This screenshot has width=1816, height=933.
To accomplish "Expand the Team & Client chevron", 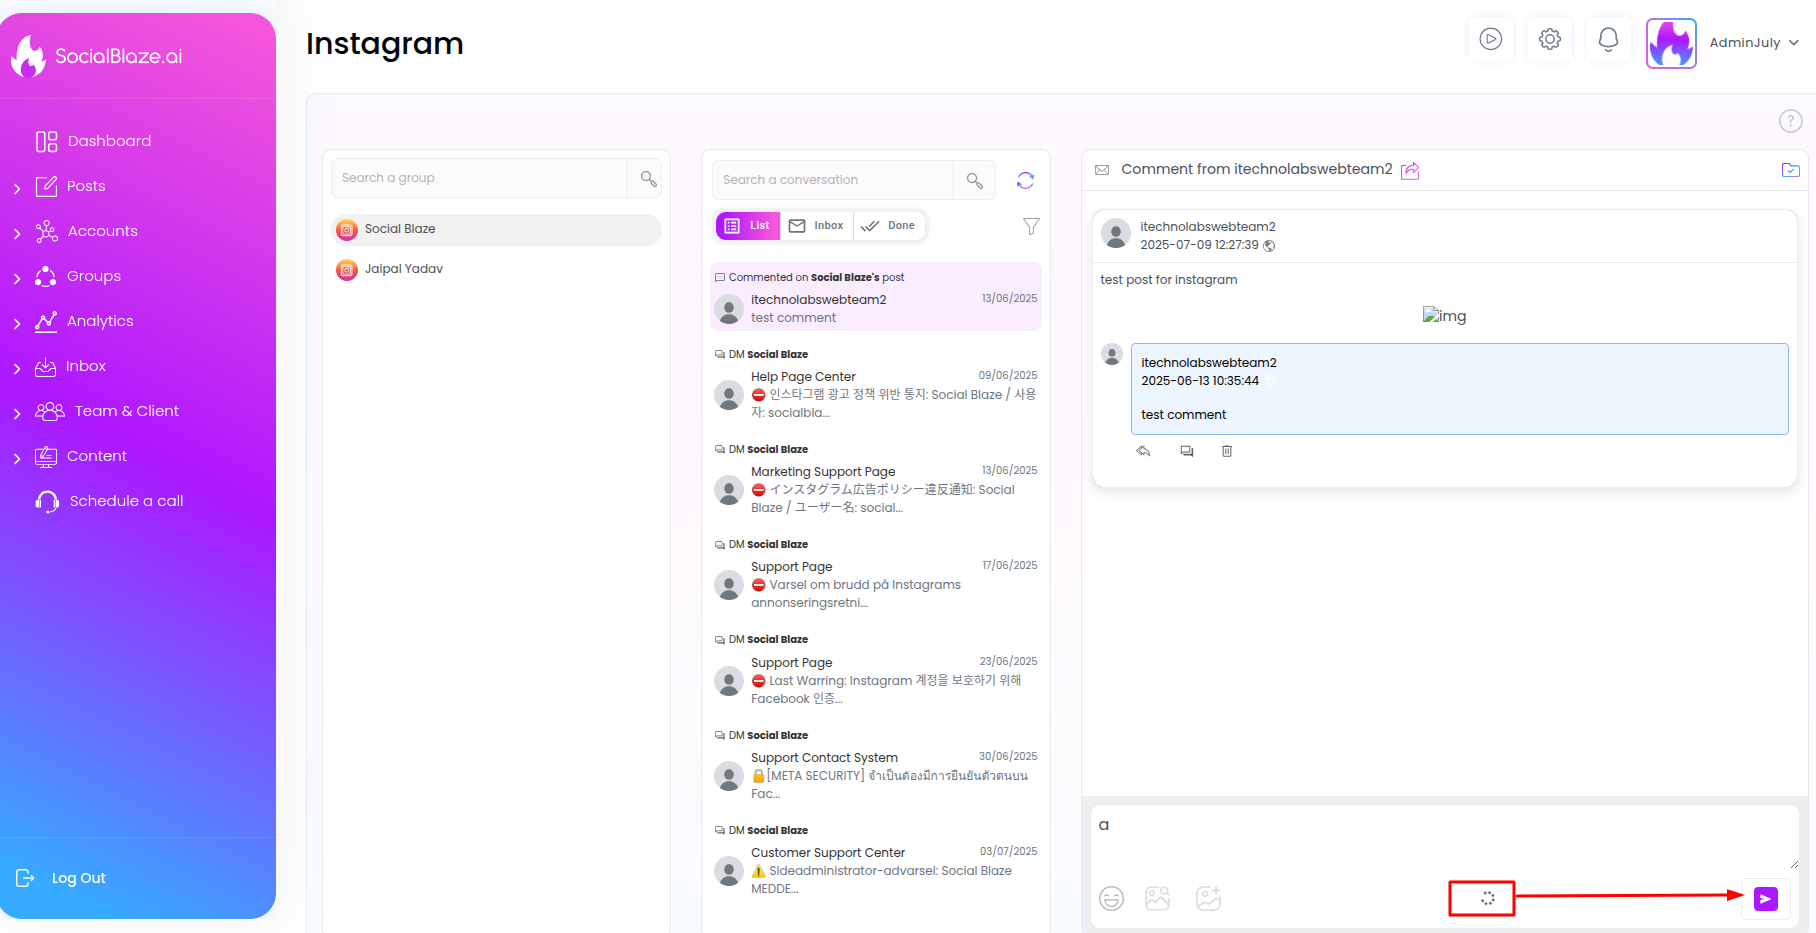I will (x=17, y=413).
